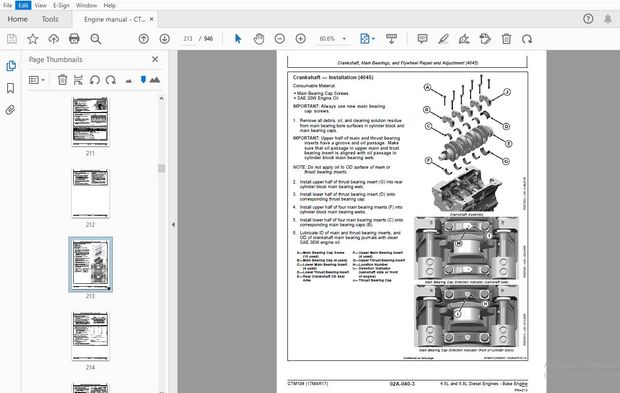620x393 pixels.
Task: Zoom in with the plus button
Action: pos(301,39)
